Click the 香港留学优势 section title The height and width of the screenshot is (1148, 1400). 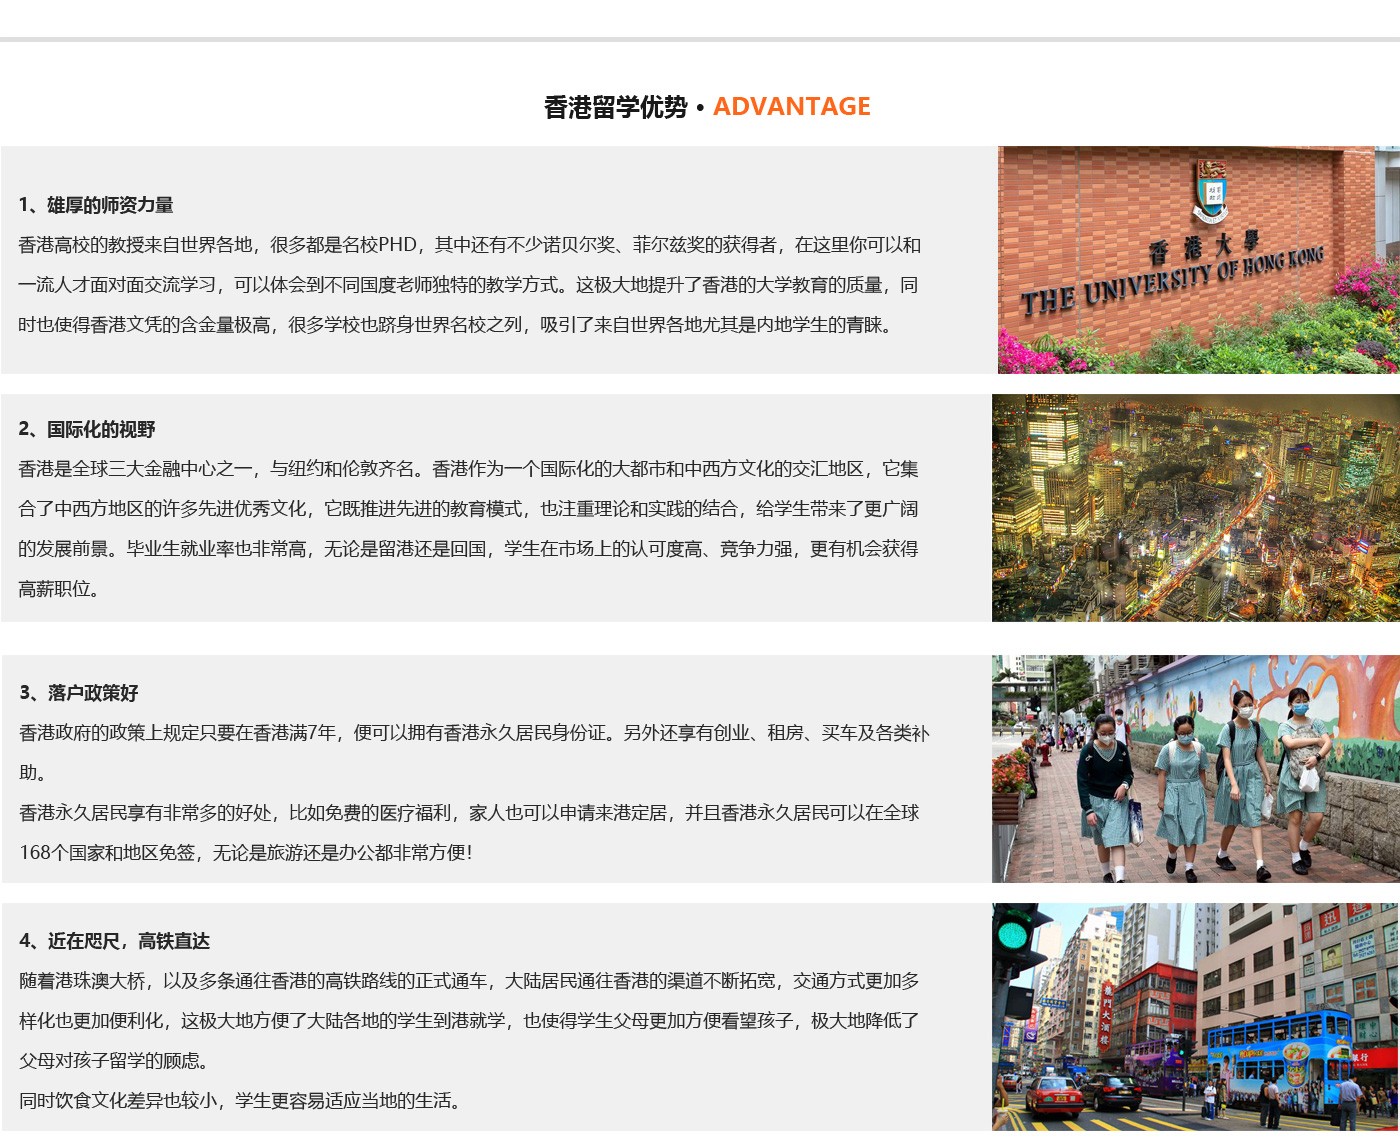[x=615, y=107]
